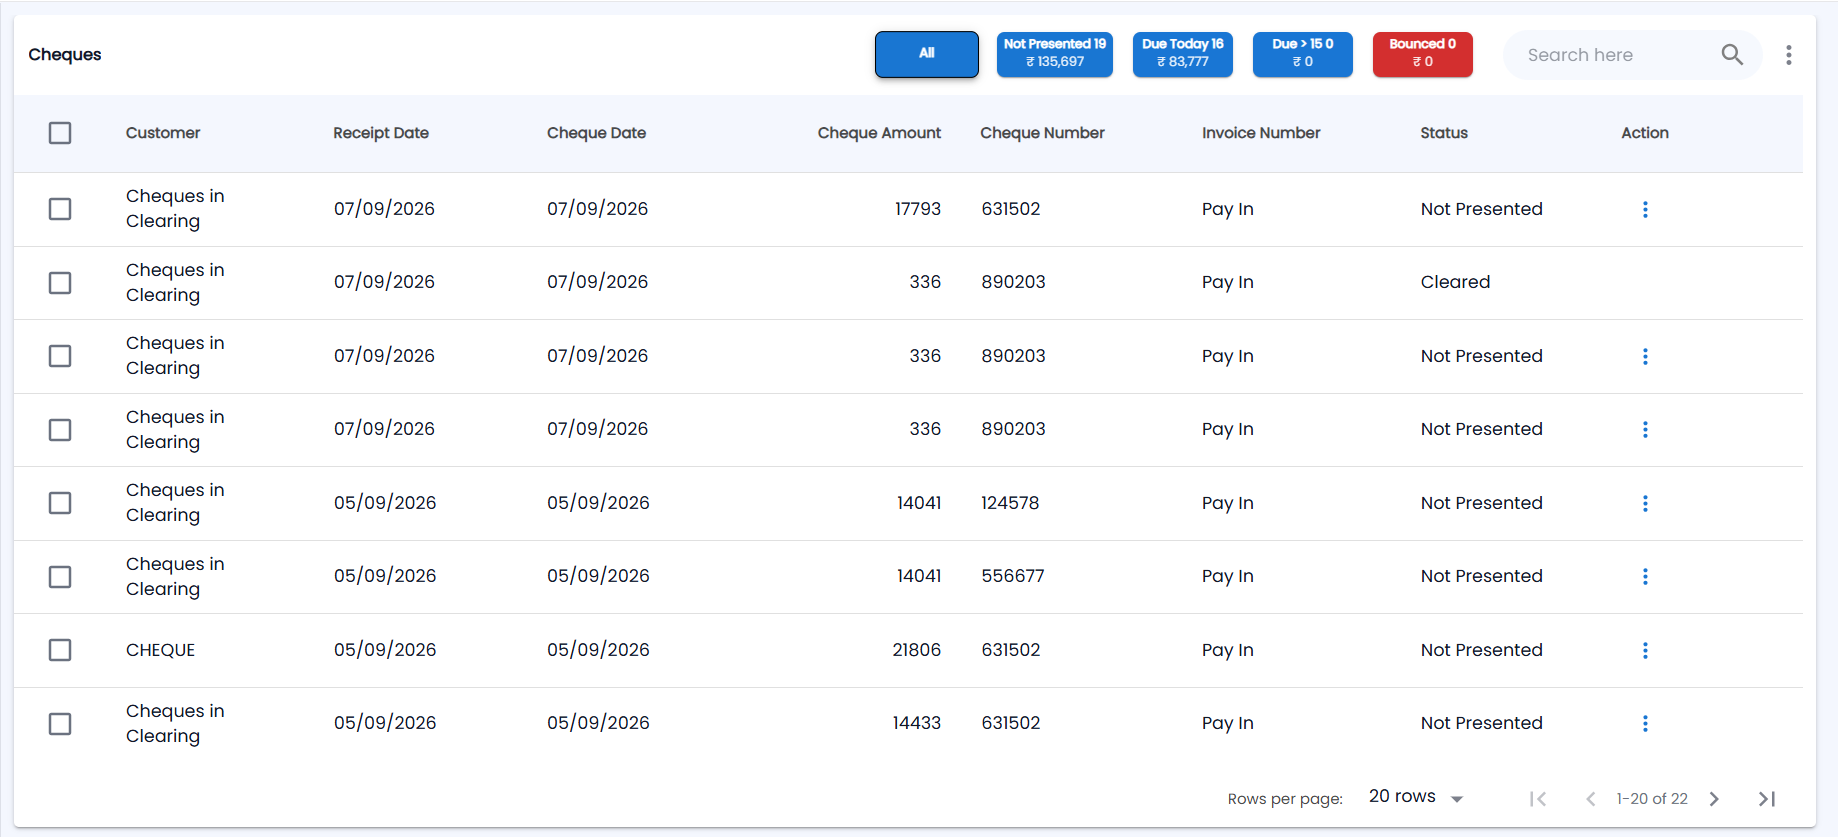This screenshot has width=1838, height=837.
Task: Open action menu for cheque 124578 row
Action: [x=1645, y=503]
